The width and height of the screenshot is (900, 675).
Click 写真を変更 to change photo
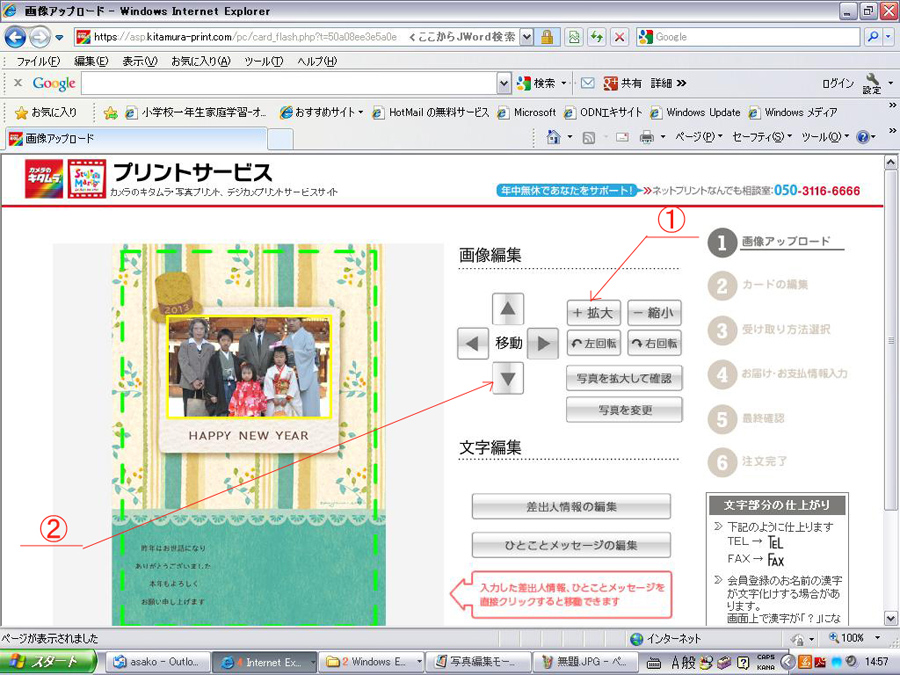point(624,409)
